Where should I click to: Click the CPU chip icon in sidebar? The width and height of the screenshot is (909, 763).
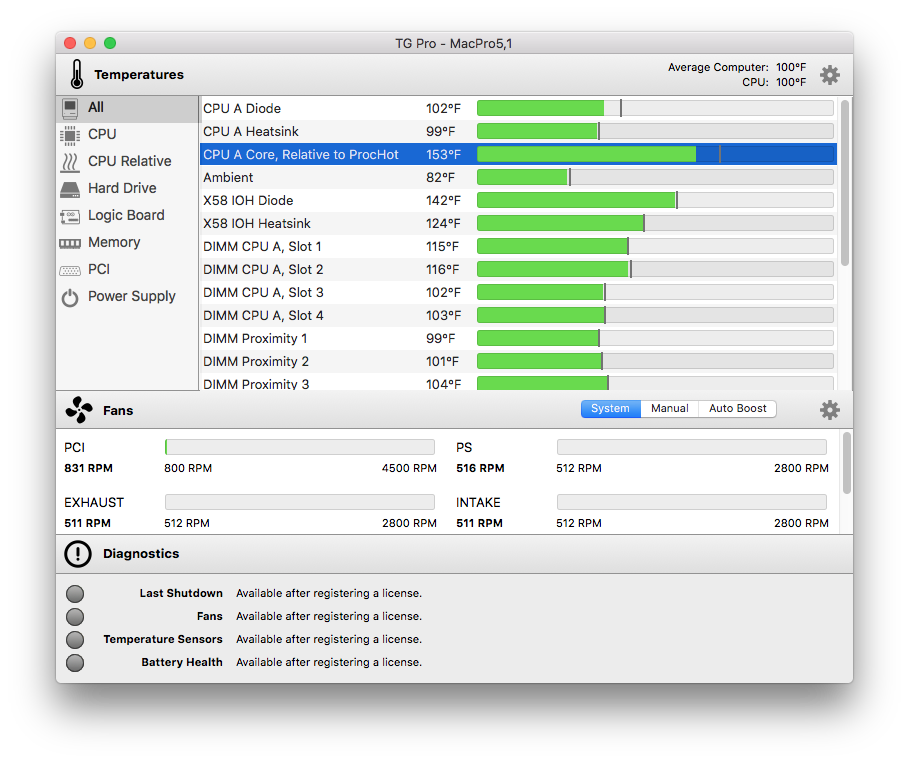[x=70, y=135]
